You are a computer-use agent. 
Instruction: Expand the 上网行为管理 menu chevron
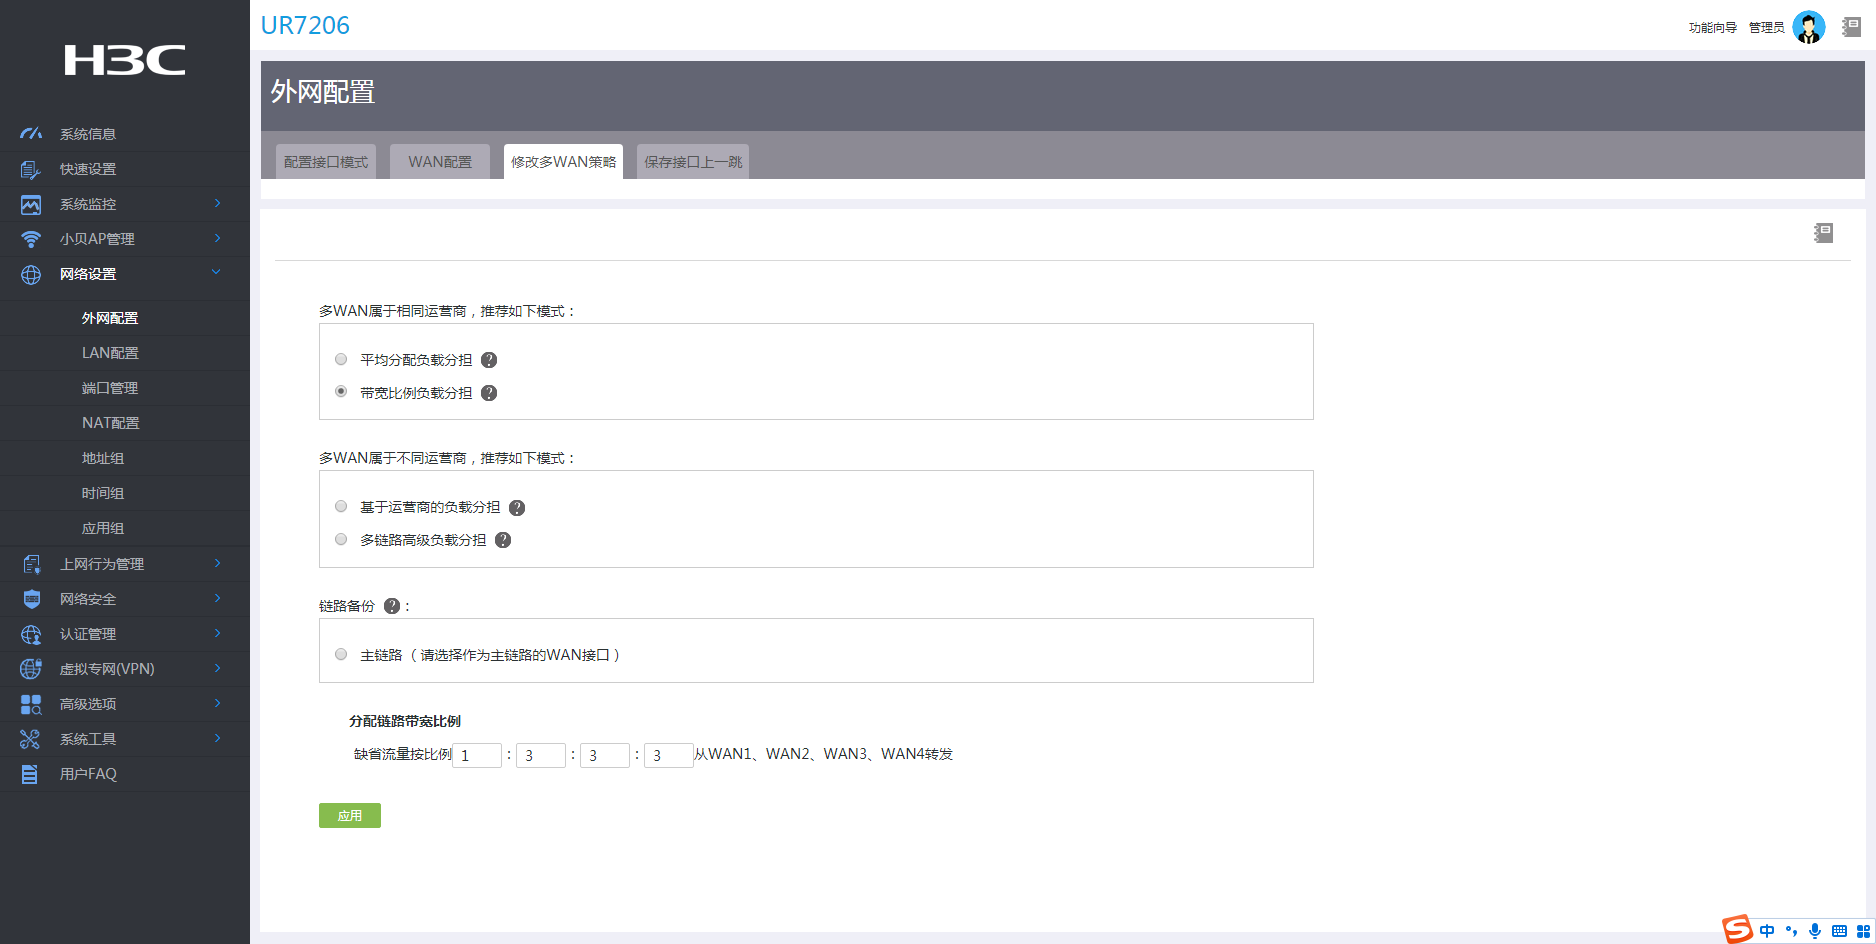(x=217, y=563)
